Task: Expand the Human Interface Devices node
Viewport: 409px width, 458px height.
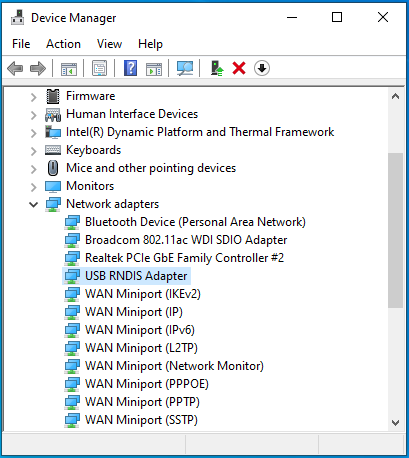Action: [33, 115]
